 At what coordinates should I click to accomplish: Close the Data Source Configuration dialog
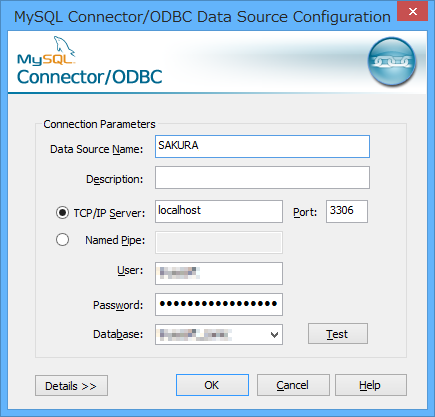tap(413, 12)
